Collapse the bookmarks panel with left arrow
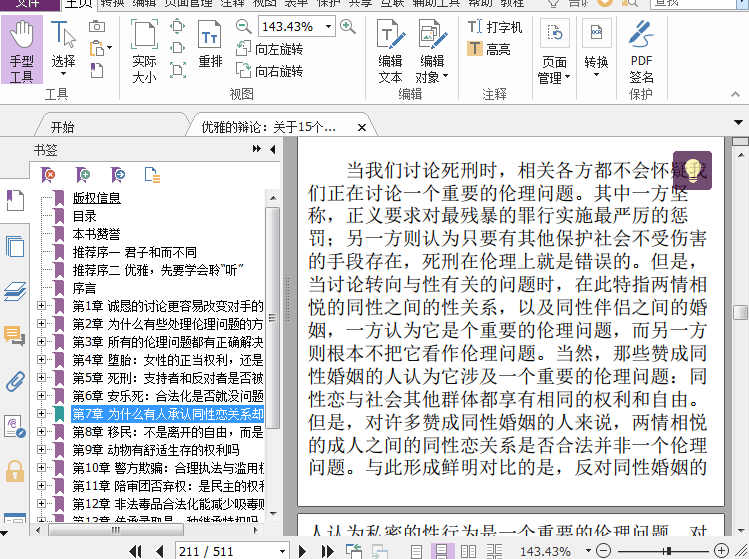749x559 pixels. (x=273, y=149)
